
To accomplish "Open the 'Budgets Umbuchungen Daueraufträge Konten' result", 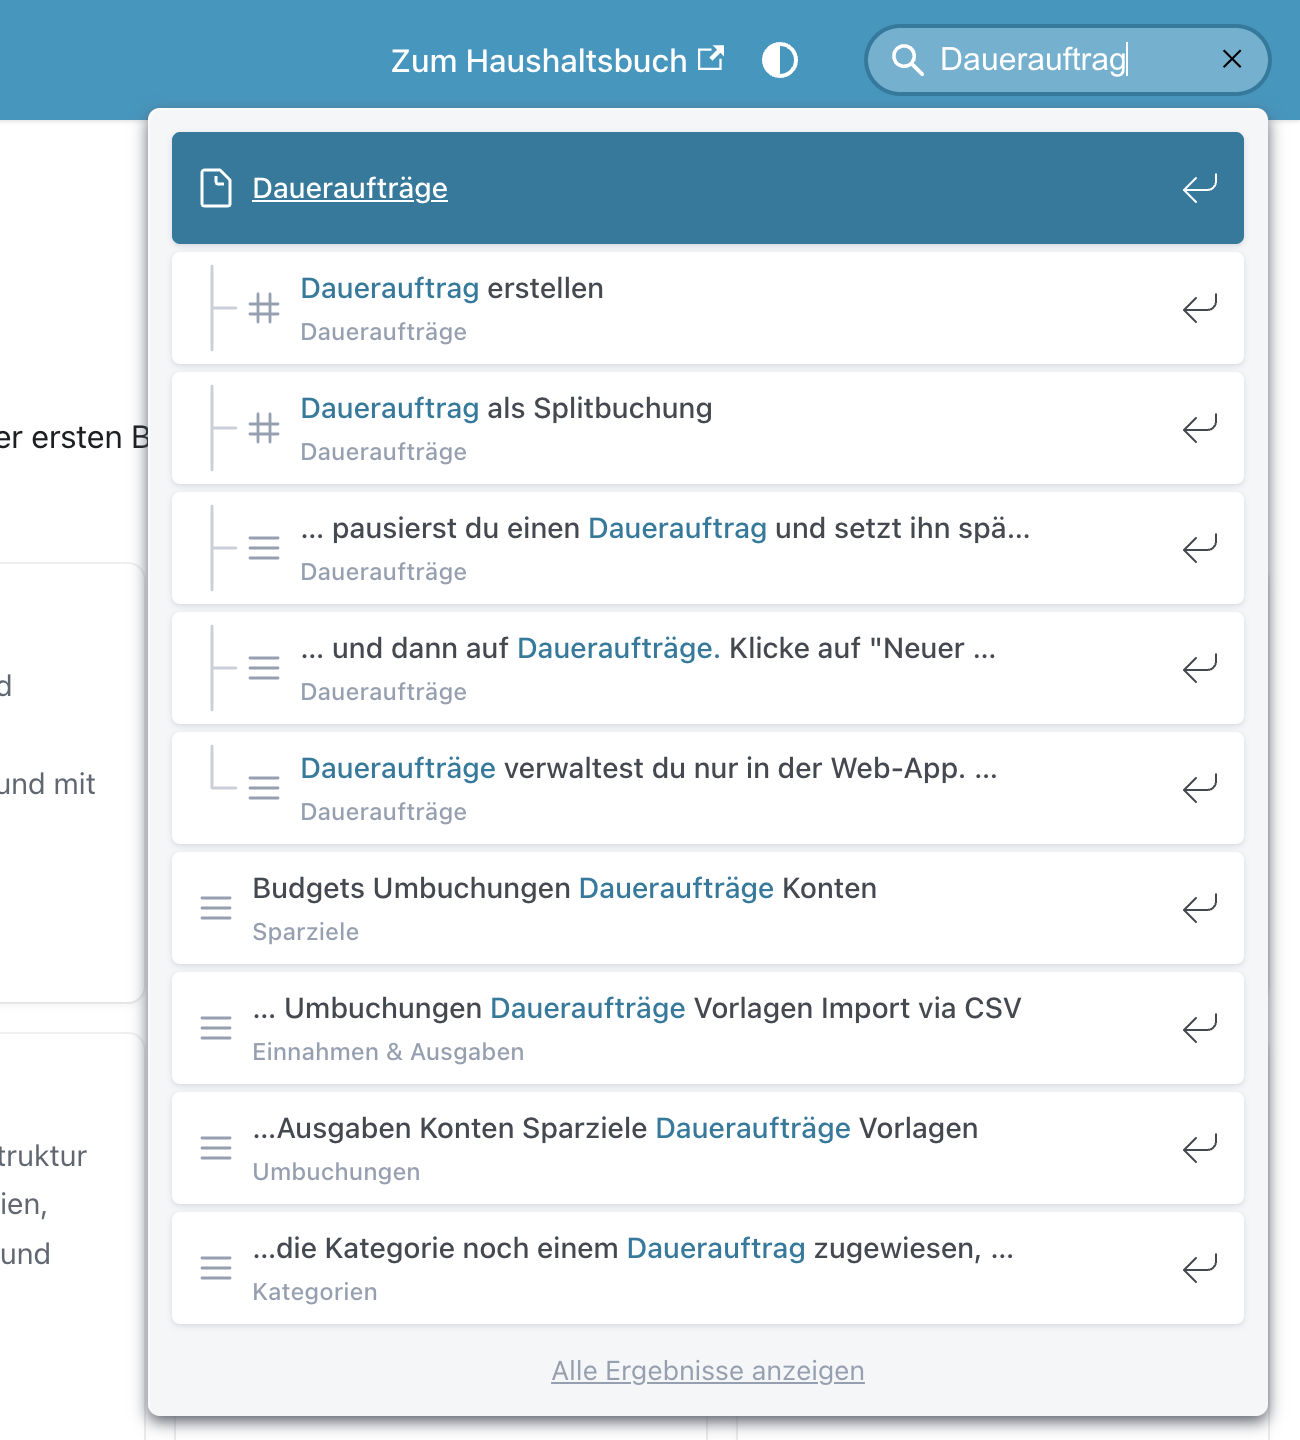I will coord(708,908).
